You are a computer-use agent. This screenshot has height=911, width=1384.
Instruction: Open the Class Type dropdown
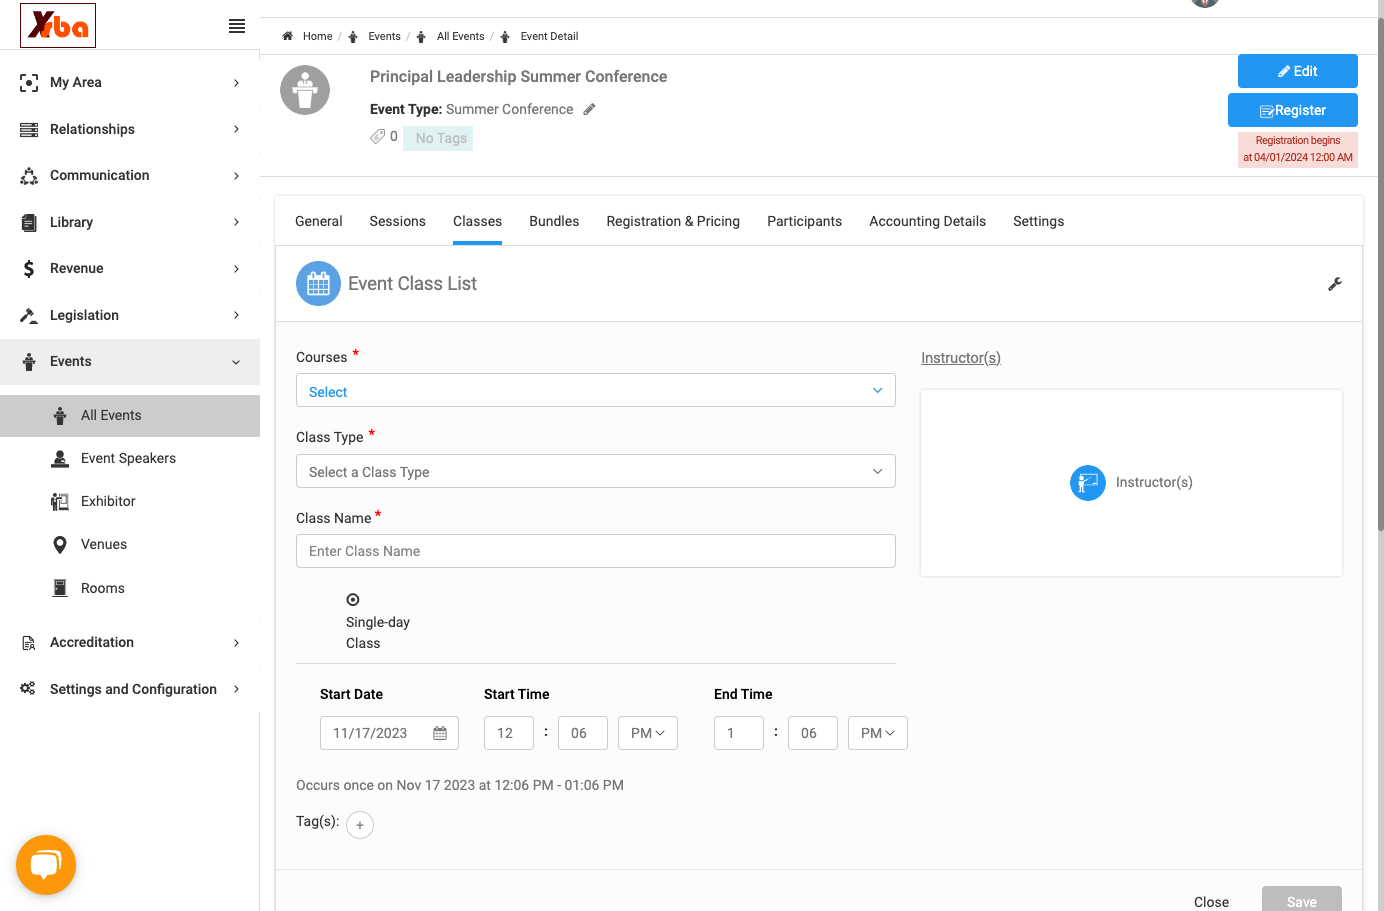pyautogui.click(x=596, y=471)
